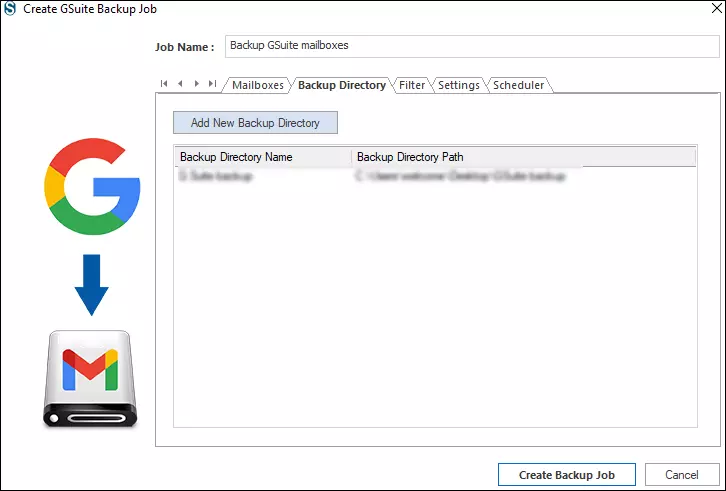Click Add New Backup Directory button

255,123
